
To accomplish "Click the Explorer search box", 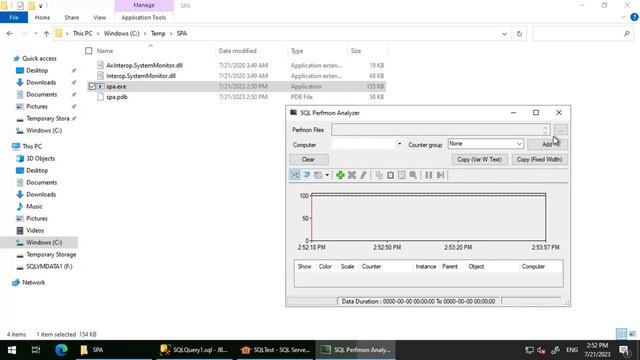I will point(583,33).
